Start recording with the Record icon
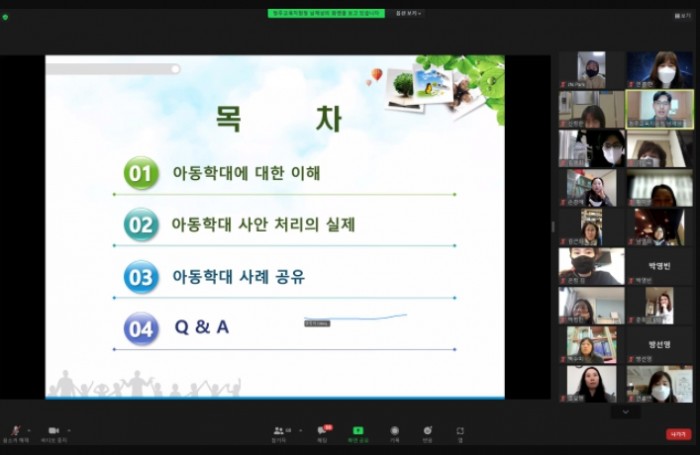This screenshot has width=700, height=455. pos(394,431)
